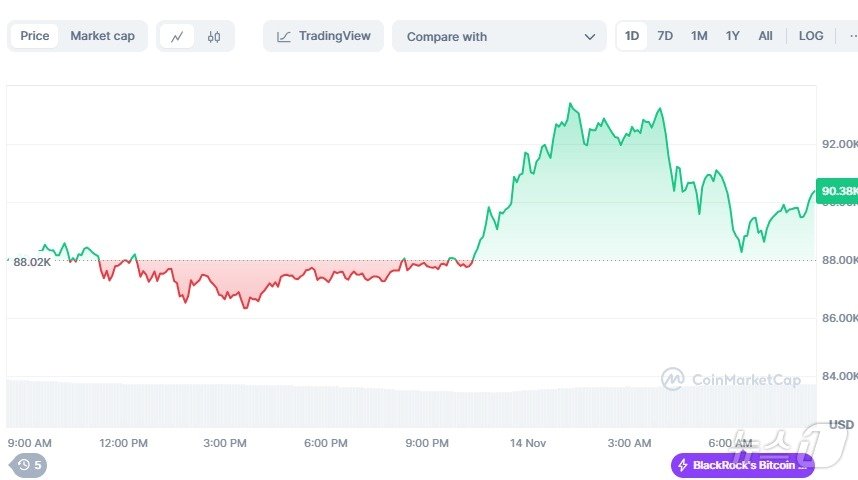Select the 1Y time range
The height and width of the screenshot is (480, 858).
(x=733, y=36)
